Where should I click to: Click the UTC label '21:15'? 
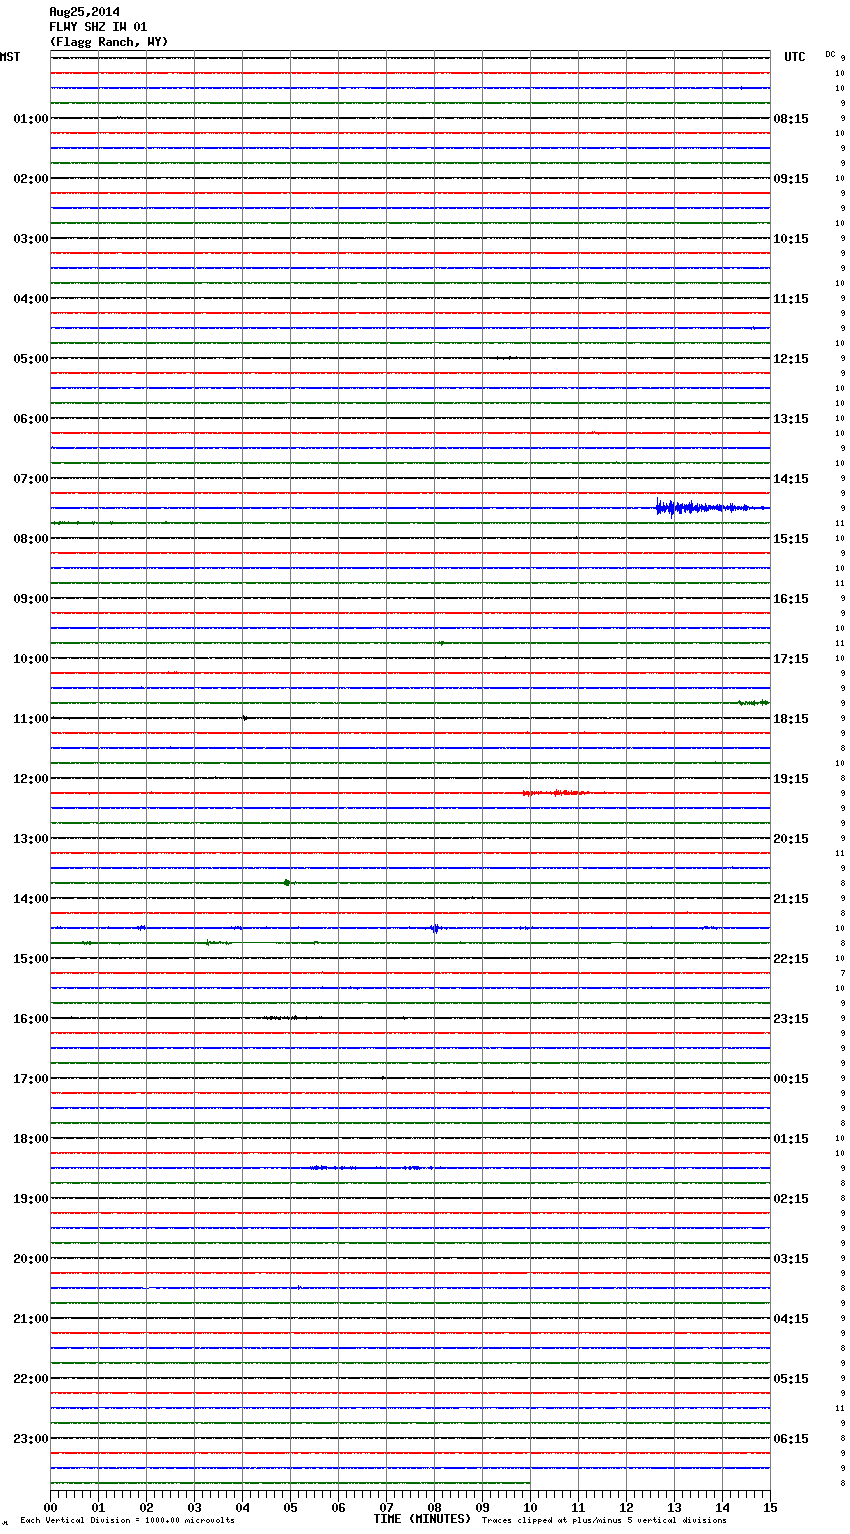click(x=791, y=899)
